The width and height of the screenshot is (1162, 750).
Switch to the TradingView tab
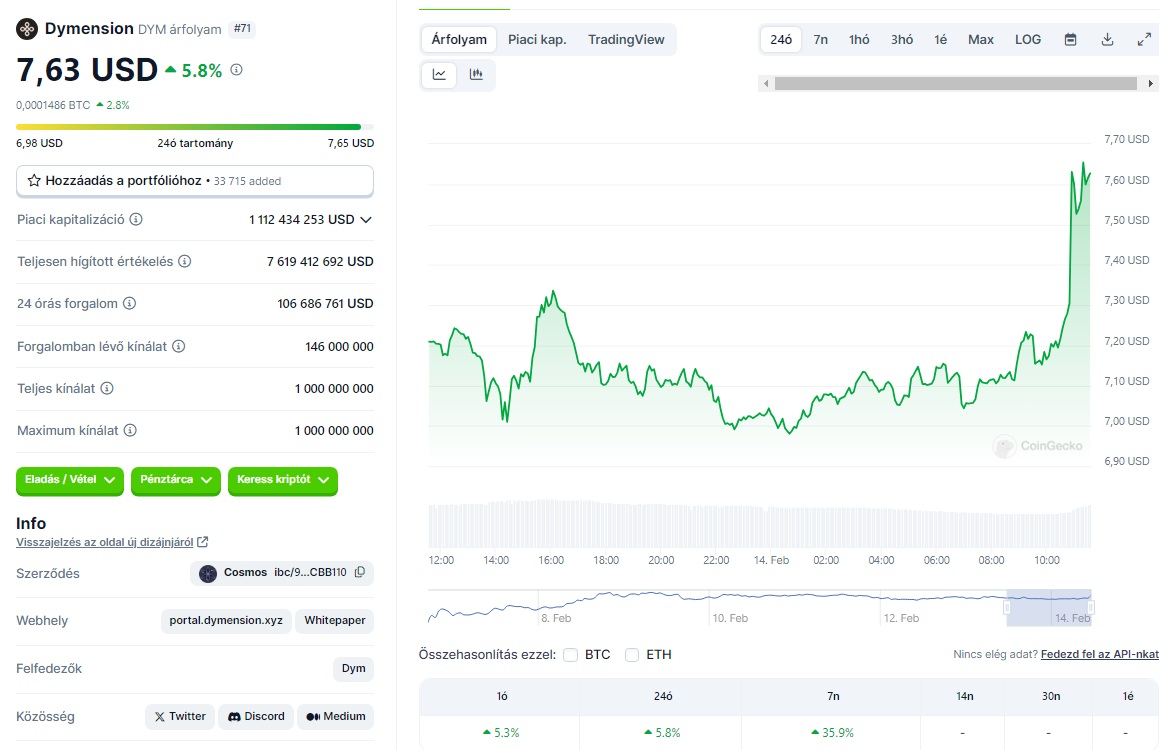click(626, 39)
